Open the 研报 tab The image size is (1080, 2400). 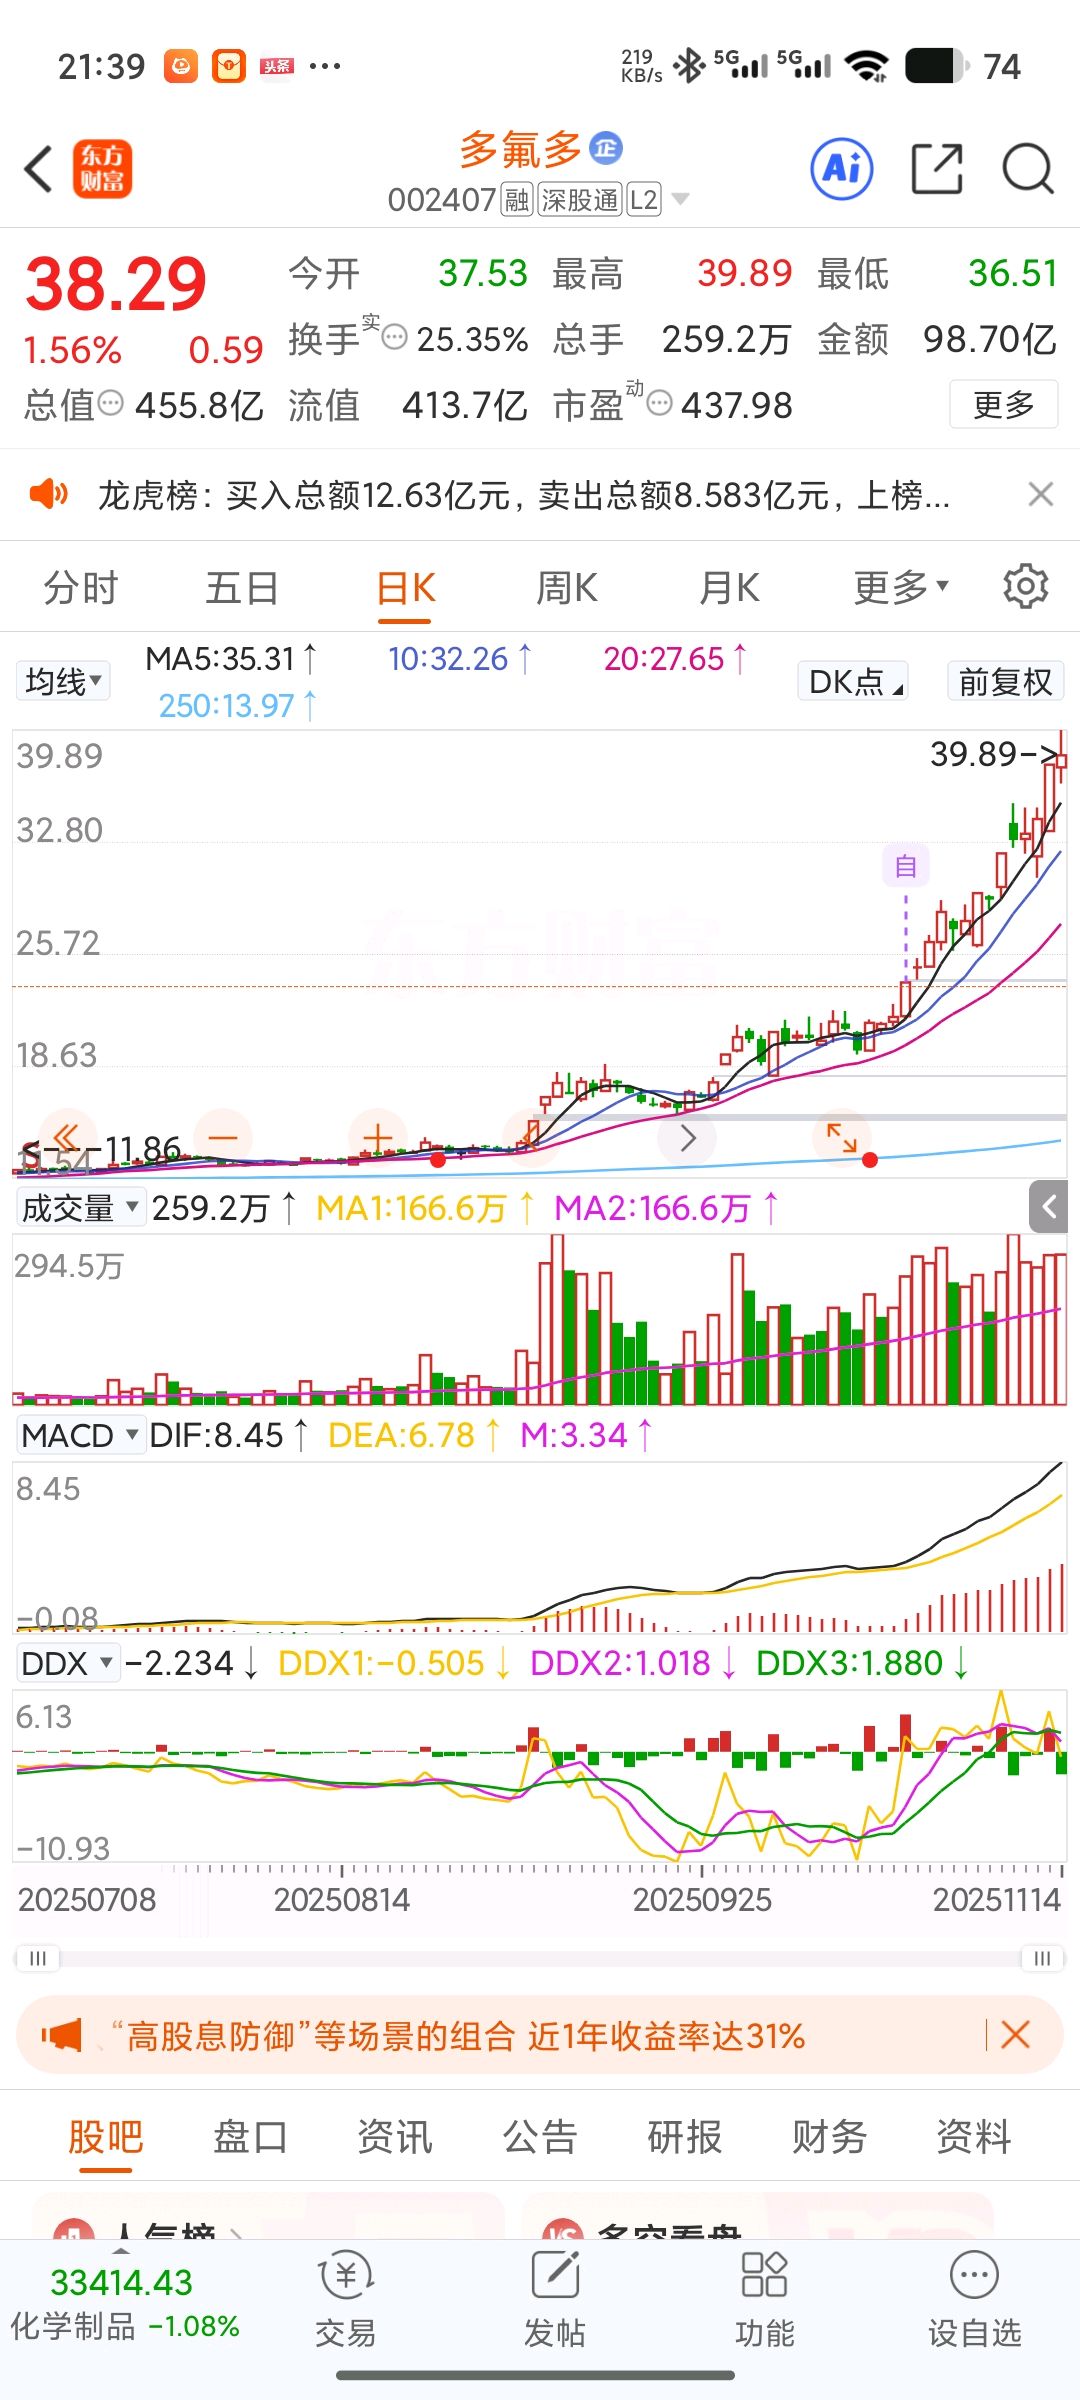685,2136
